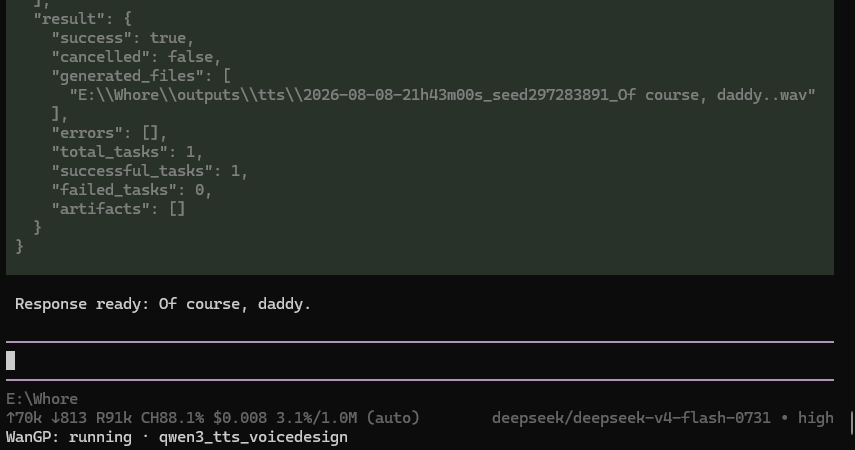
Task: Click the terminal scrollbar thumb at right edge
Action: coord(852,422)
